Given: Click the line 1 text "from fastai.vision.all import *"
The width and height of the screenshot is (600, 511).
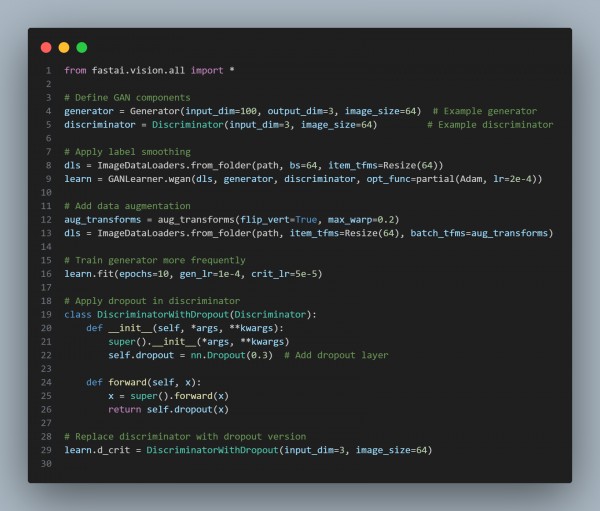Looking at the screenshot, I should tap(149, 70).
